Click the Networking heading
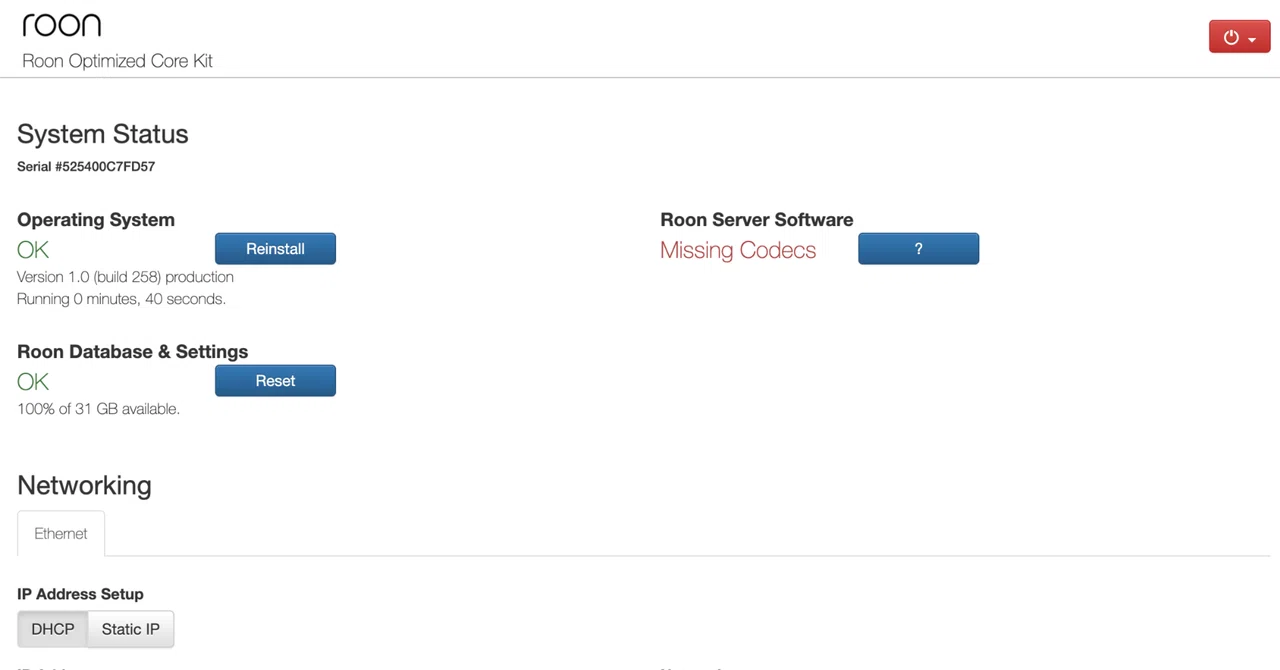Image resolution: width=1280 pixels, height=670 pixels. (x=84, y=485)
